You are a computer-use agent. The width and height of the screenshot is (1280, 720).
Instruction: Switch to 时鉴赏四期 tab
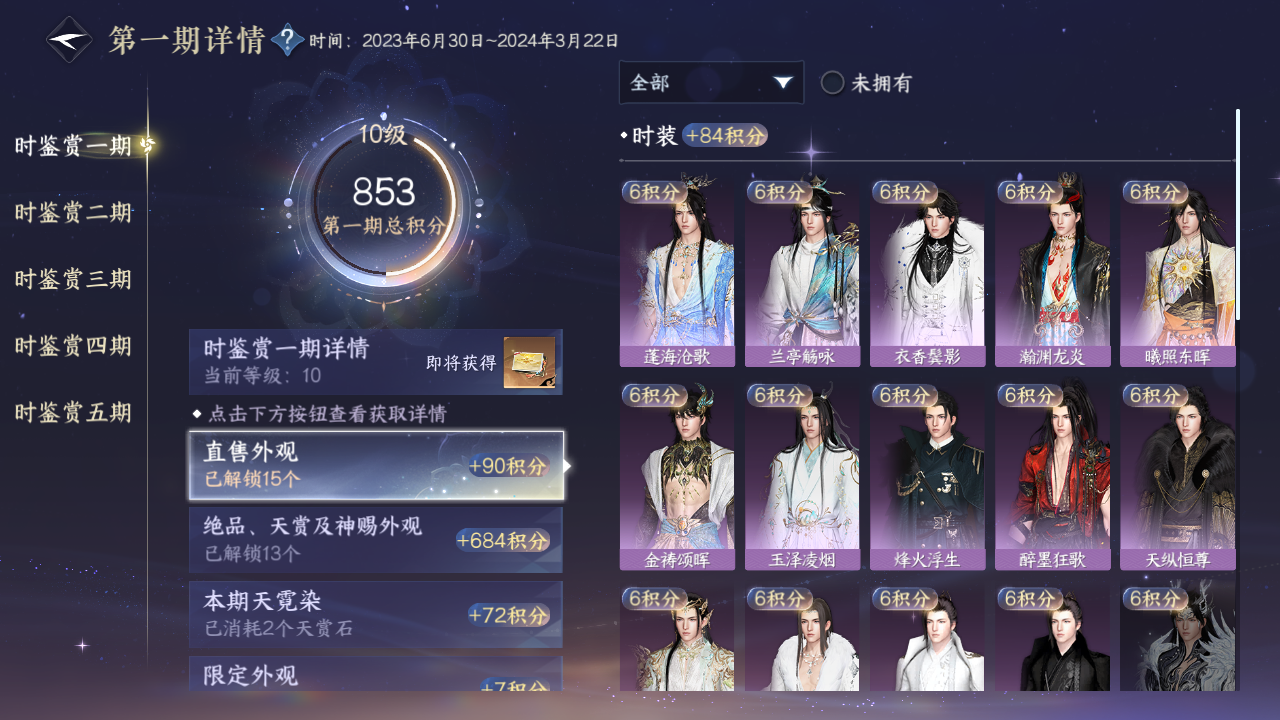tap(73, 347)
